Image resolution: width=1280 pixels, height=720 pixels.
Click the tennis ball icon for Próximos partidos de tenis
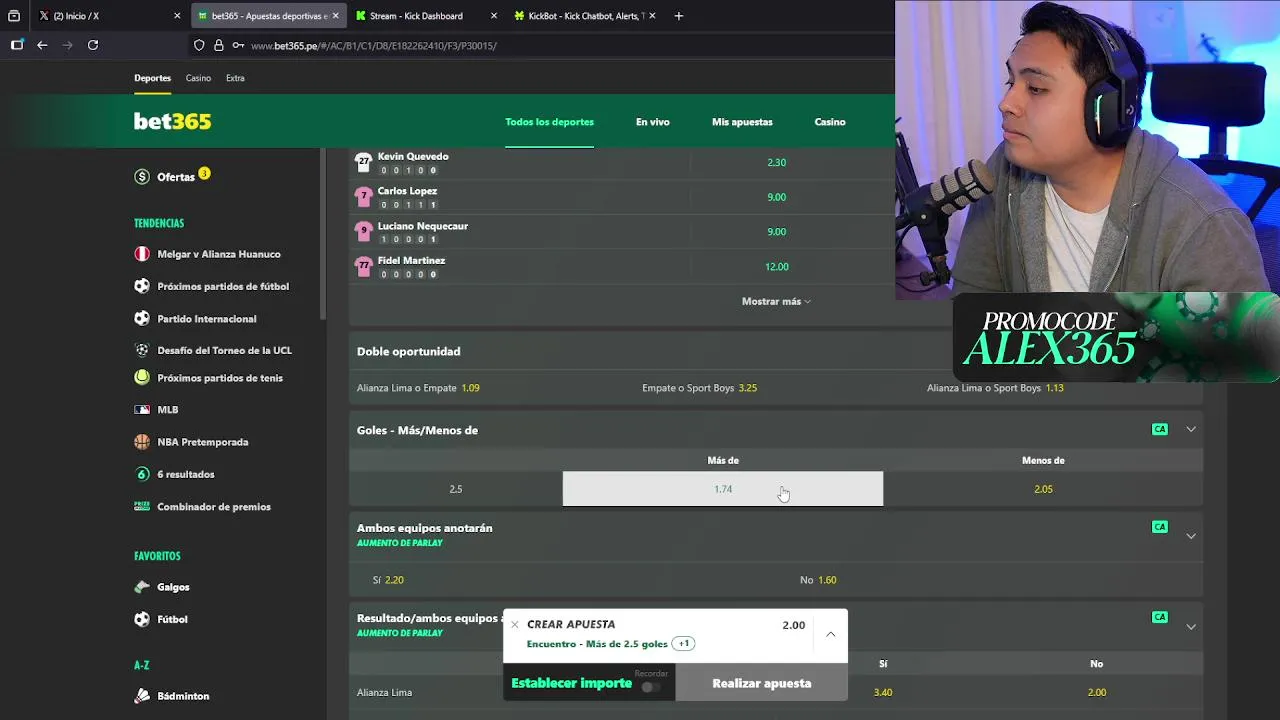(142, 378)
